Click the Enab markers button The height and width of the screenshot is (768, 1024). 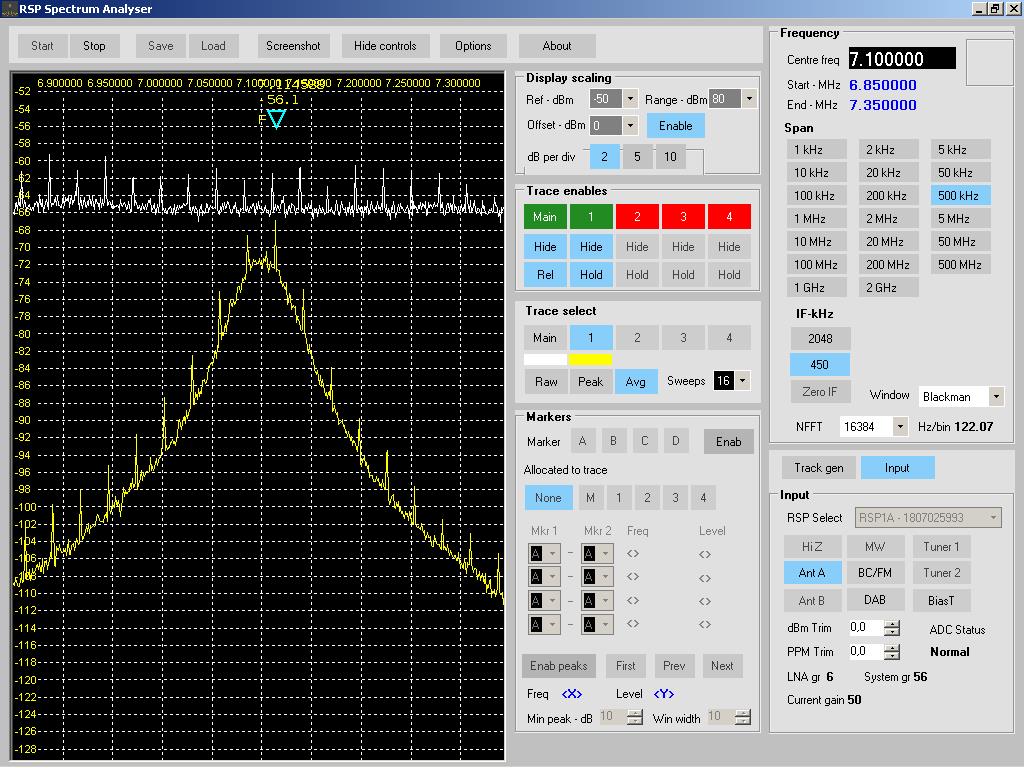point(728,442)
